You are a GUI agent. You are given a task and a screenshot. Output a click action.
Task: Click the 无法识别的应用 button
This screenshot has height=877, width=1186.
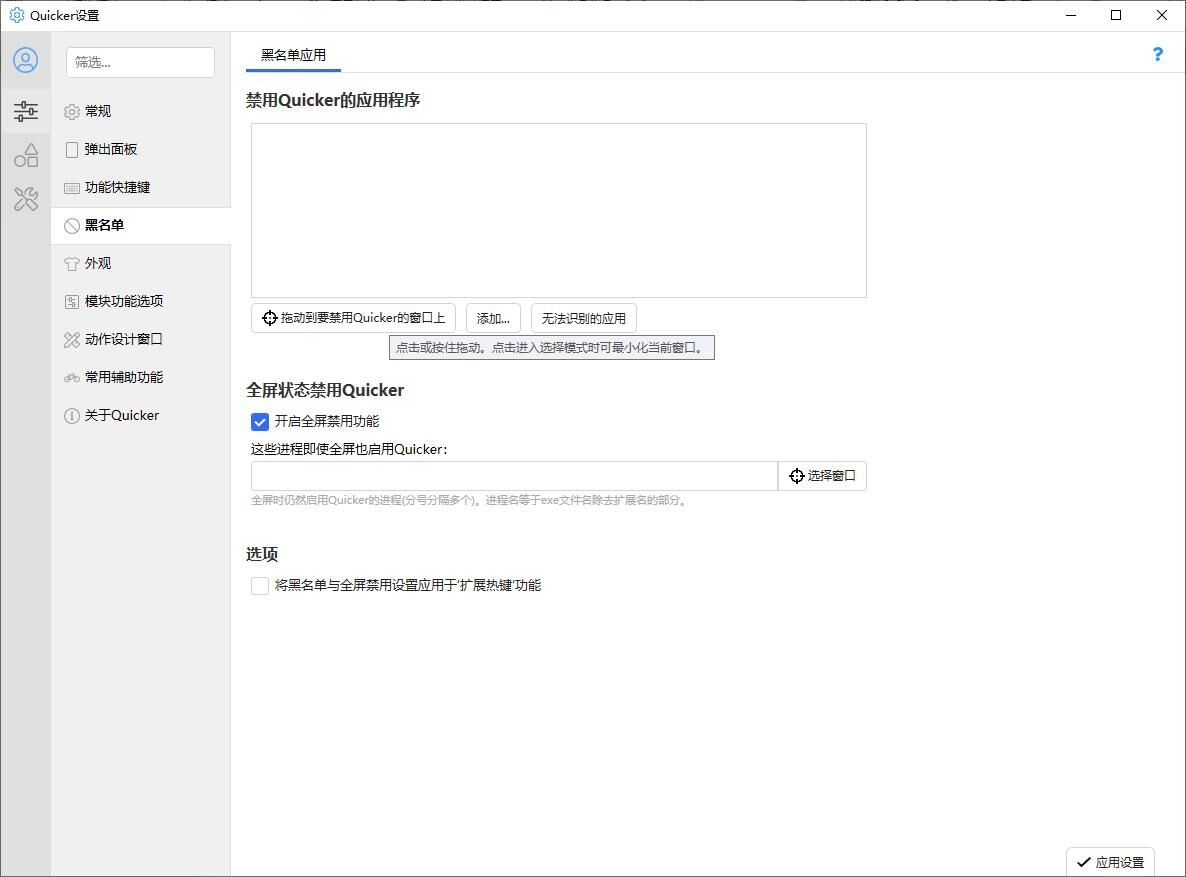584,317
